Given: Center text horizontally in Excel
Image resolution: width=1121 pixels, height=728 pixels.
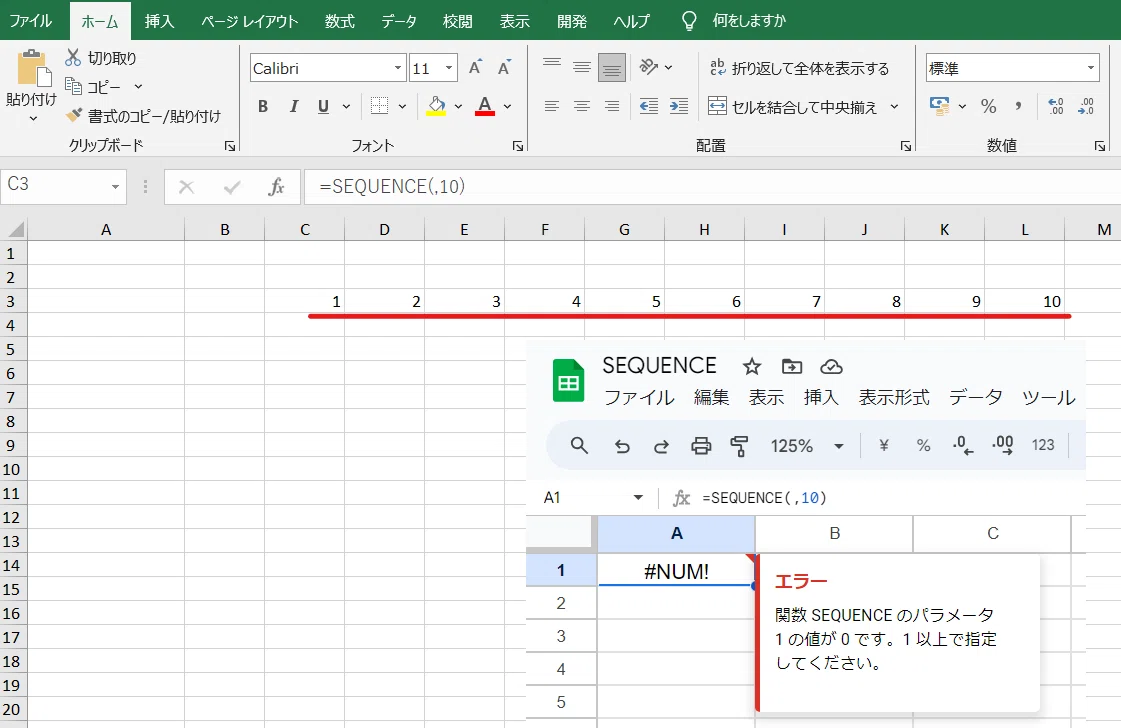Looking at the screenshot, I should 582,107.
